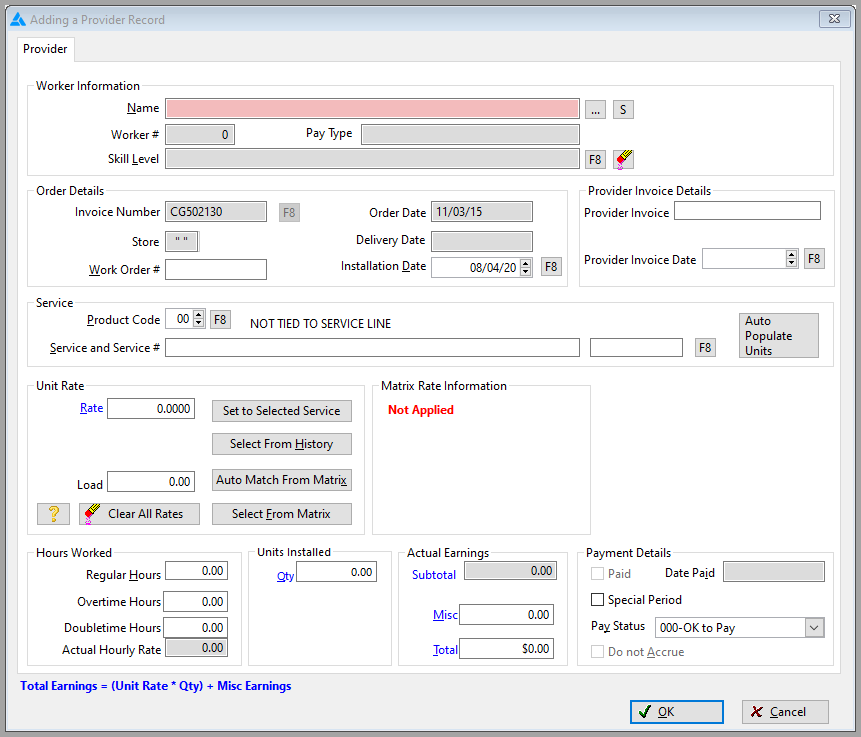This screenshot has width=861, height=737.
Task: Click the F8 button beside Product Code
Action: [220, 320]
